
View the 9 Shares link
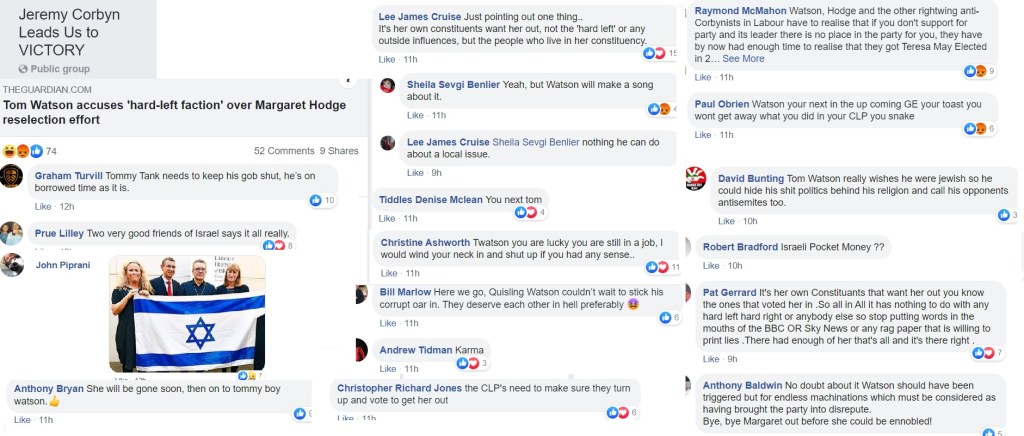[x=339, y=151]
